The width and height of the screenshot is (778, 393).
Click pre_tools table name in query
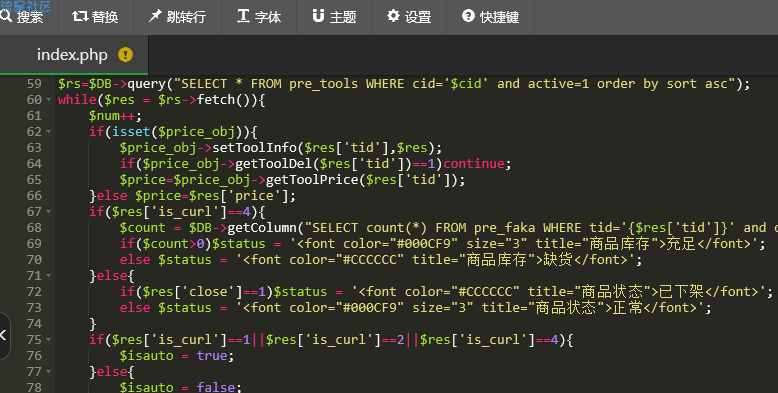click(324, 84)
